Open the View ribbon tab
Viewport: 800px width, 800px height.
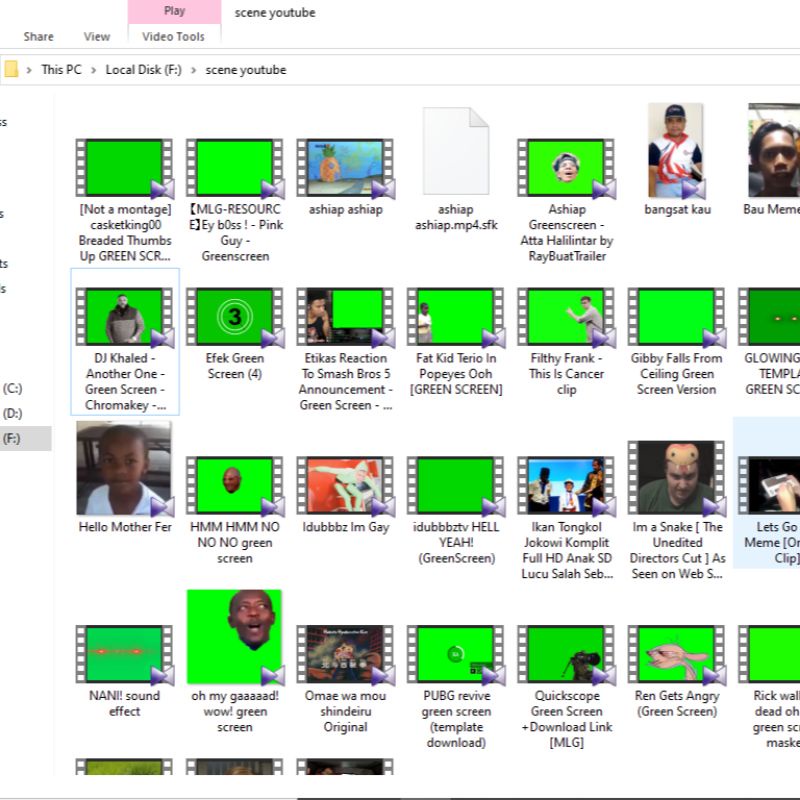(97, 37)
